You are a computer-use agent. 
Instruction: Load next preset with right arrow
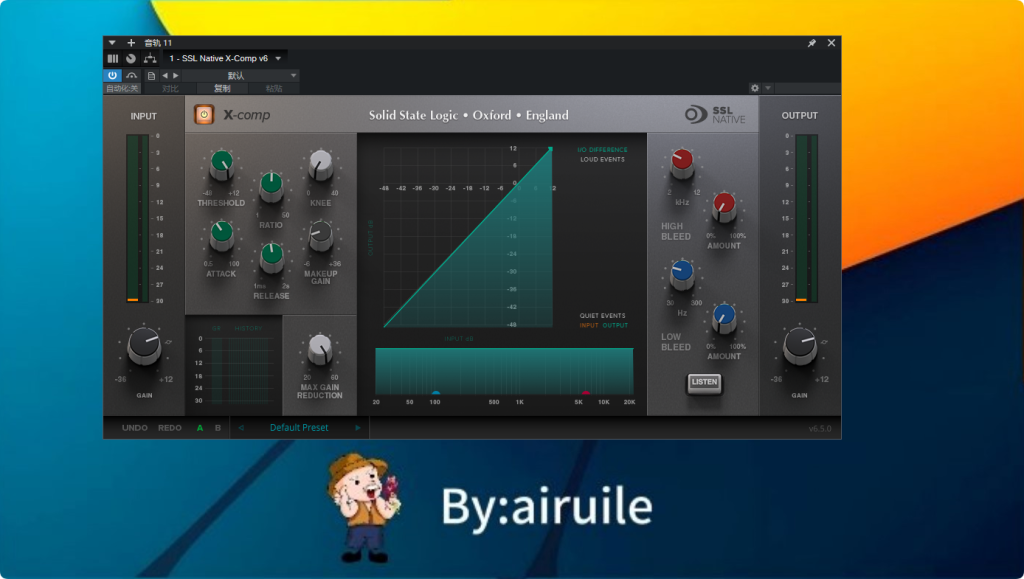pos(176,76)
